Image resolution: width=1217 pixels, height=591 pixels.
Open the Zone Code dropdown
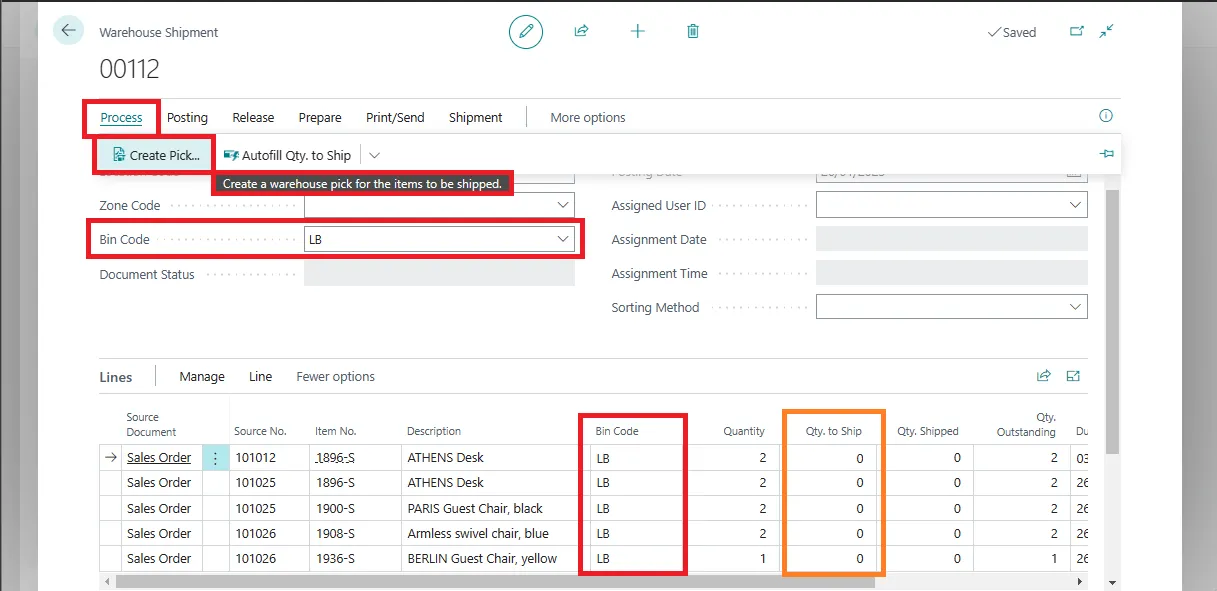pyautogui.click(x=564, y=205)
